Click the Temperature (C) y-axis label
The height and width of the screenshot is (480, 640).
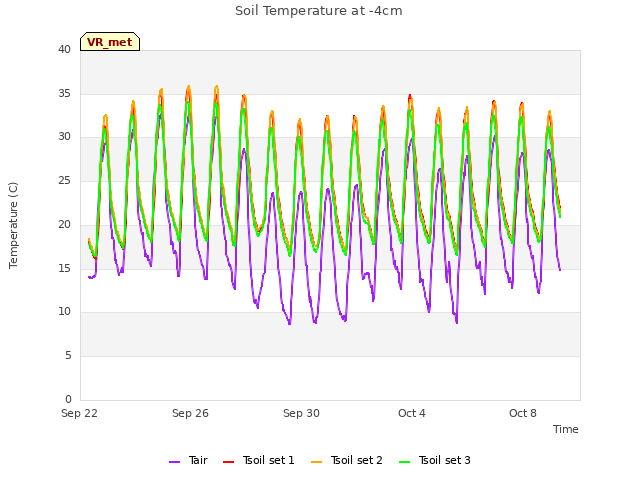click(13, 225)
